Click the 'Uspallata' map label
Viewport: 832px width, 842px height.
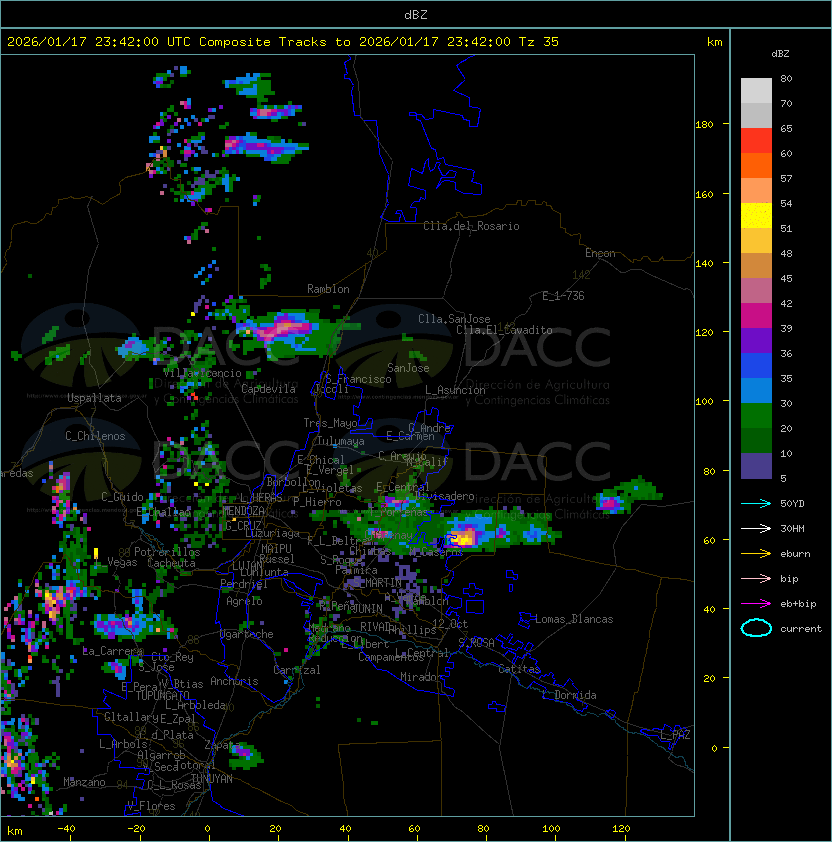tap(94, 398)
